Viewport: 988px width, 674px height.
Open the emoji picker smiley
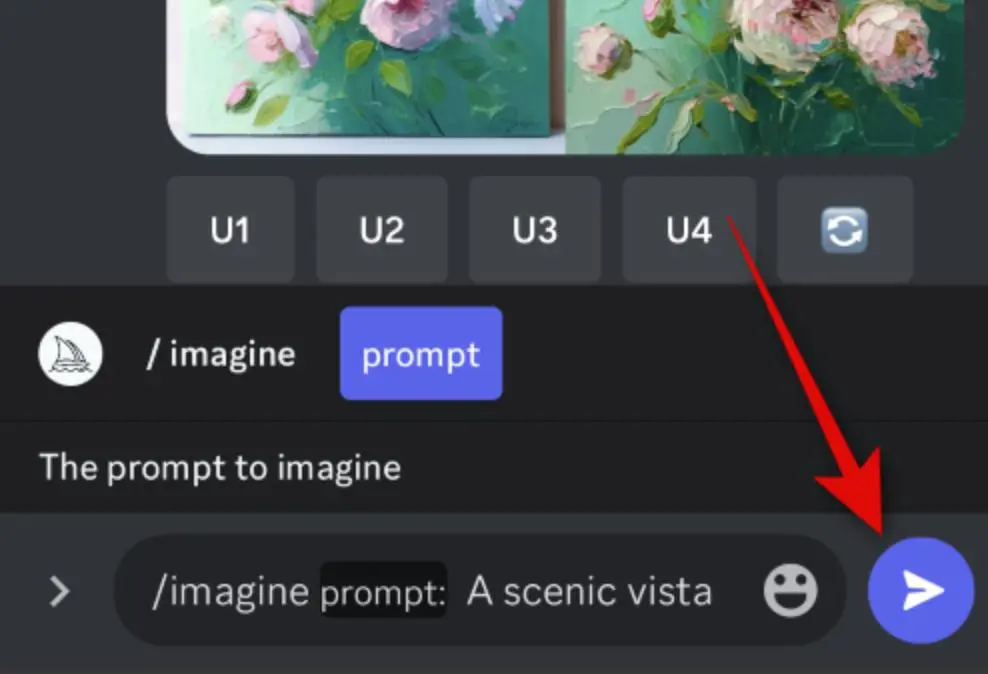click(790, 592)
